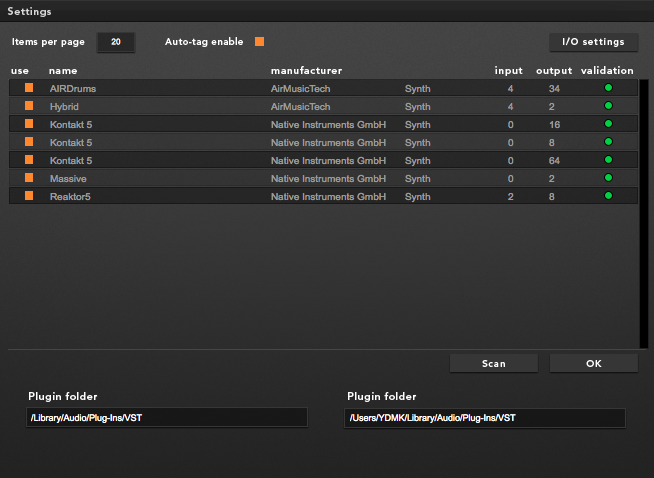The width and height of the screenshot is (654, 478).
Task: Sort by the manufacturer column header
Action: point(306,70)
